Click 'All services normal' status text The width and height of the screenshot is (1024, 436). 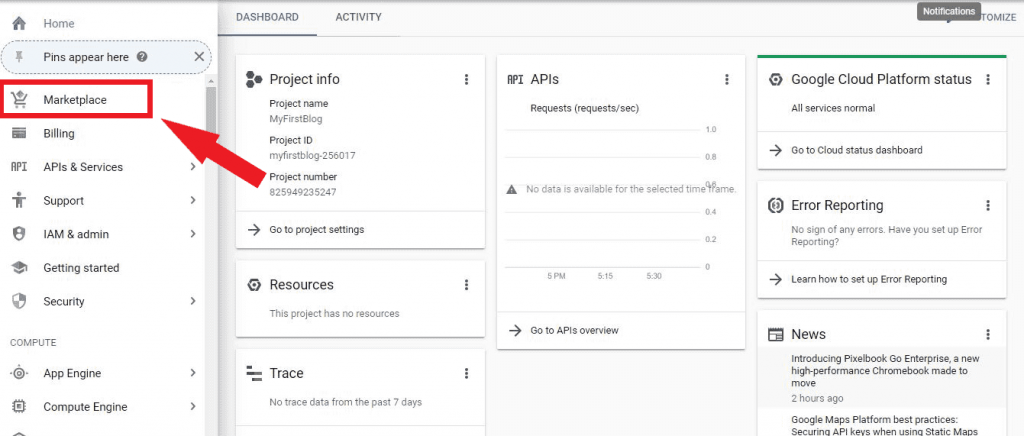pos(833,108)
